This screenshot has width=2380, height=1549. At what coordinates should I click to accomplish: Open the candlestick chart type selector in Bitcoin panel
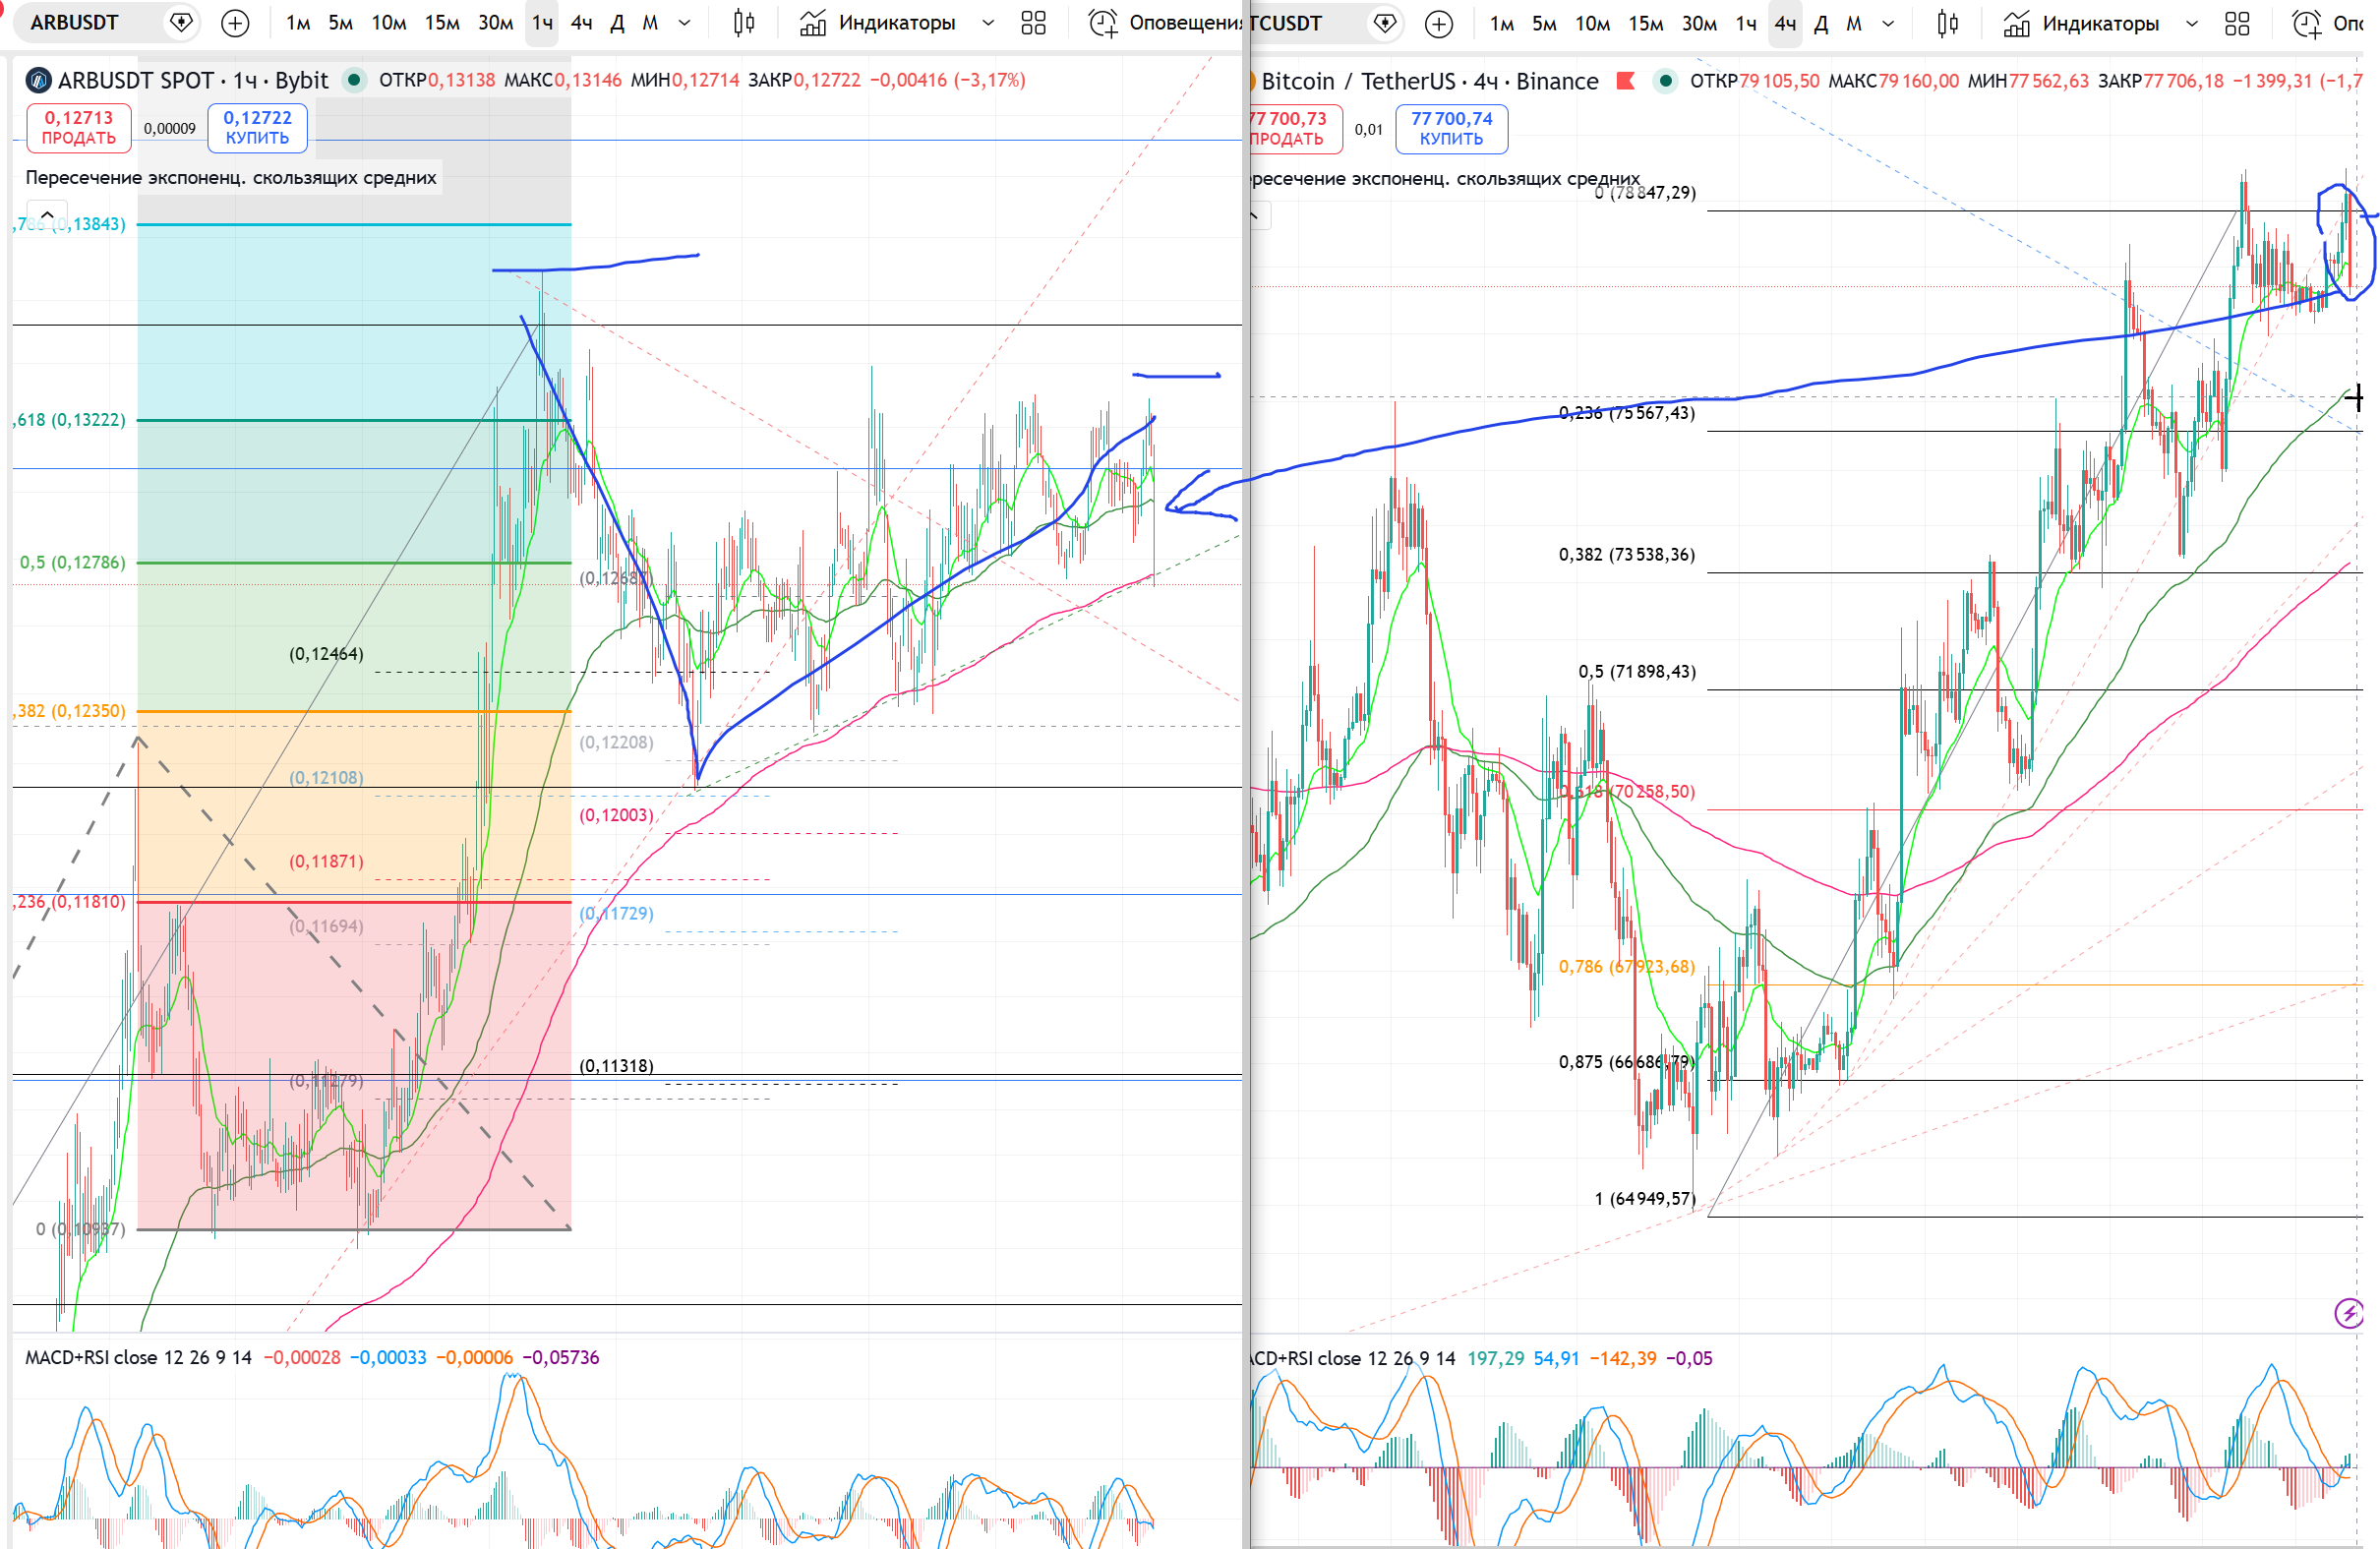tap(1947, 23)
